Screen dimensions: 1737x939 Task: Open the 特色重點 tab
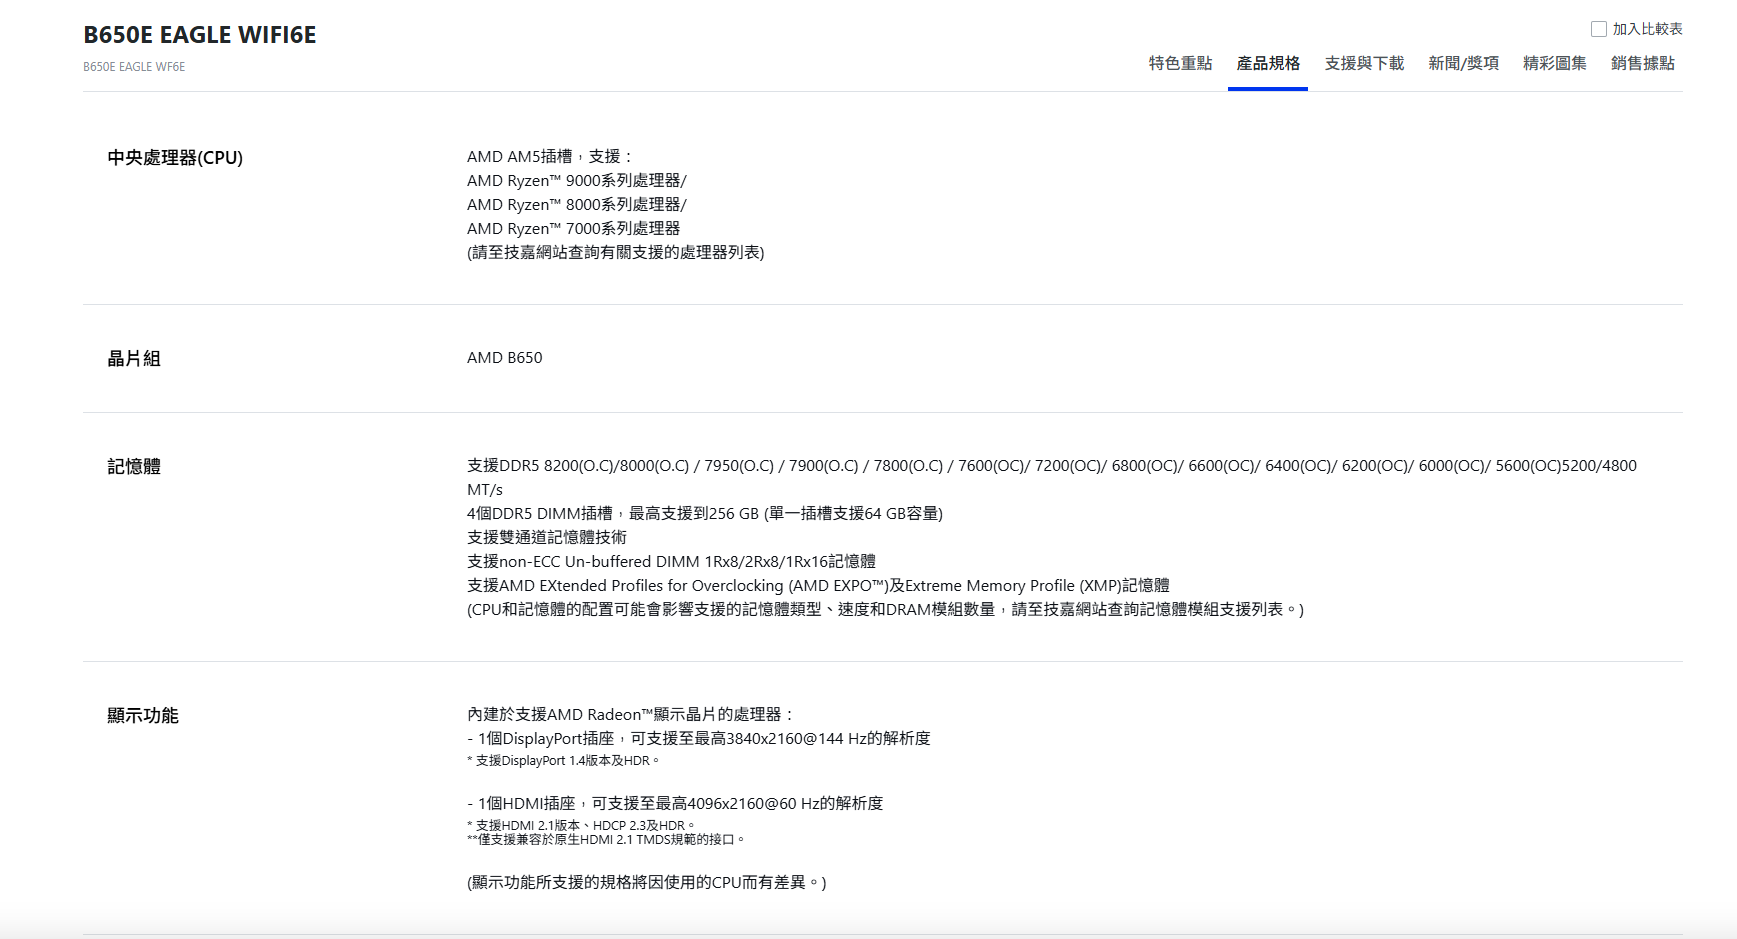tap(1180, 63)
